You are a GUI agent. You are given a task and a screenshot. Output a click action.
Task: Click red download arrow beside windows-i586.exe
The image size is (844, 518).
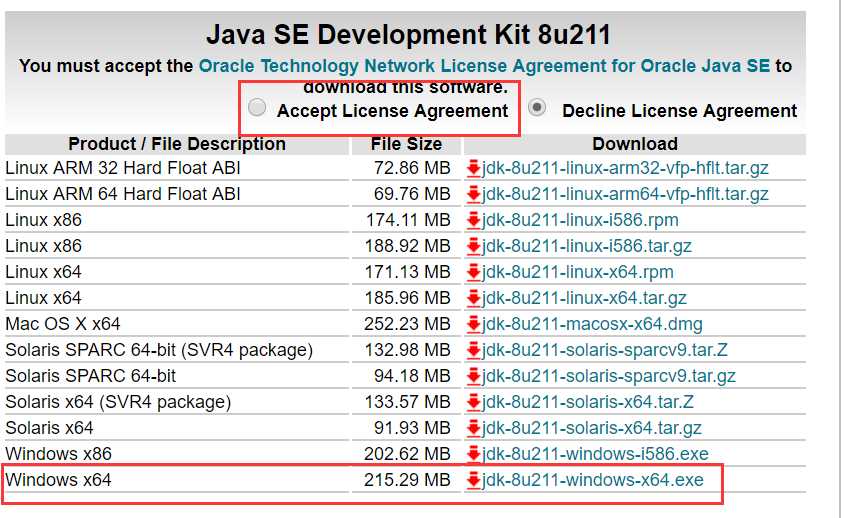click(473, 454)
